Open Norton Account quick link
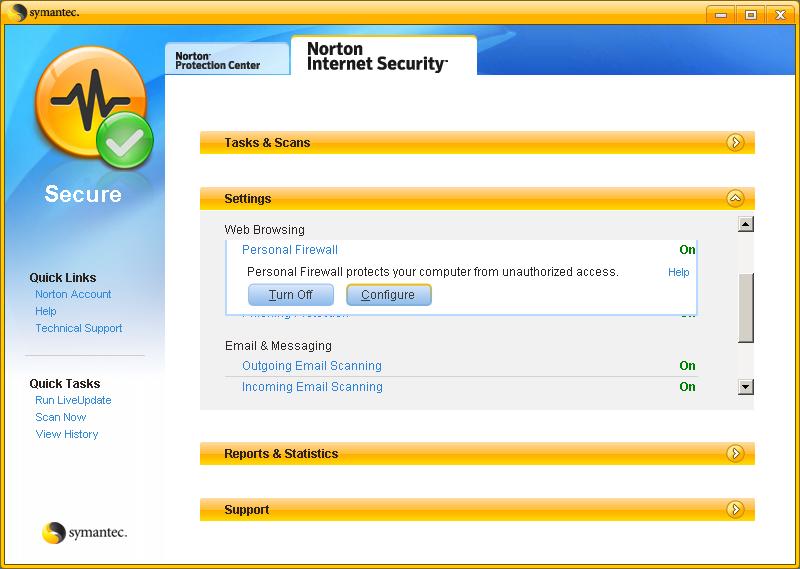 (x=73, y=294)
